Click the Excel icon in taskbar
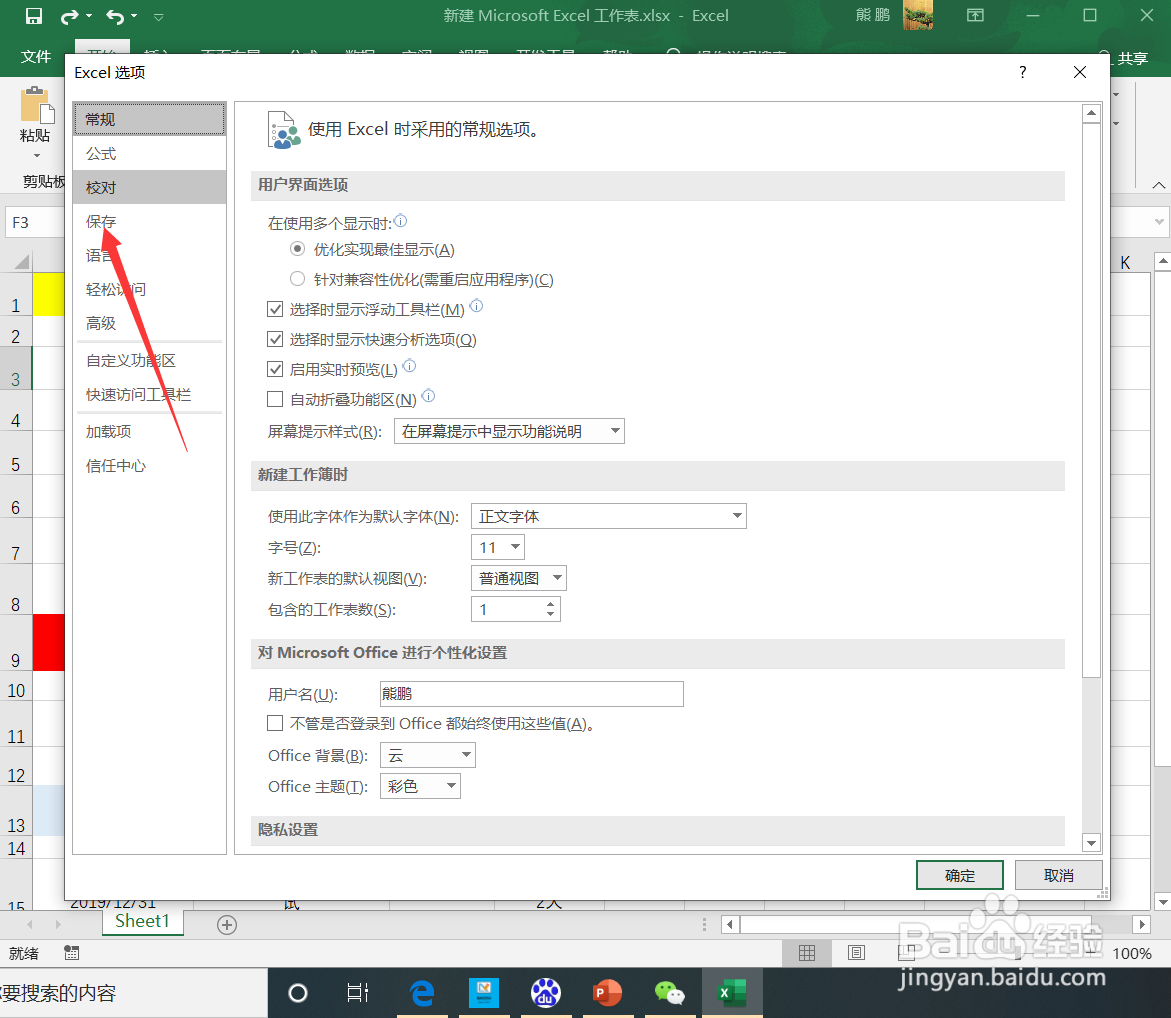 (x=732, y=993)
